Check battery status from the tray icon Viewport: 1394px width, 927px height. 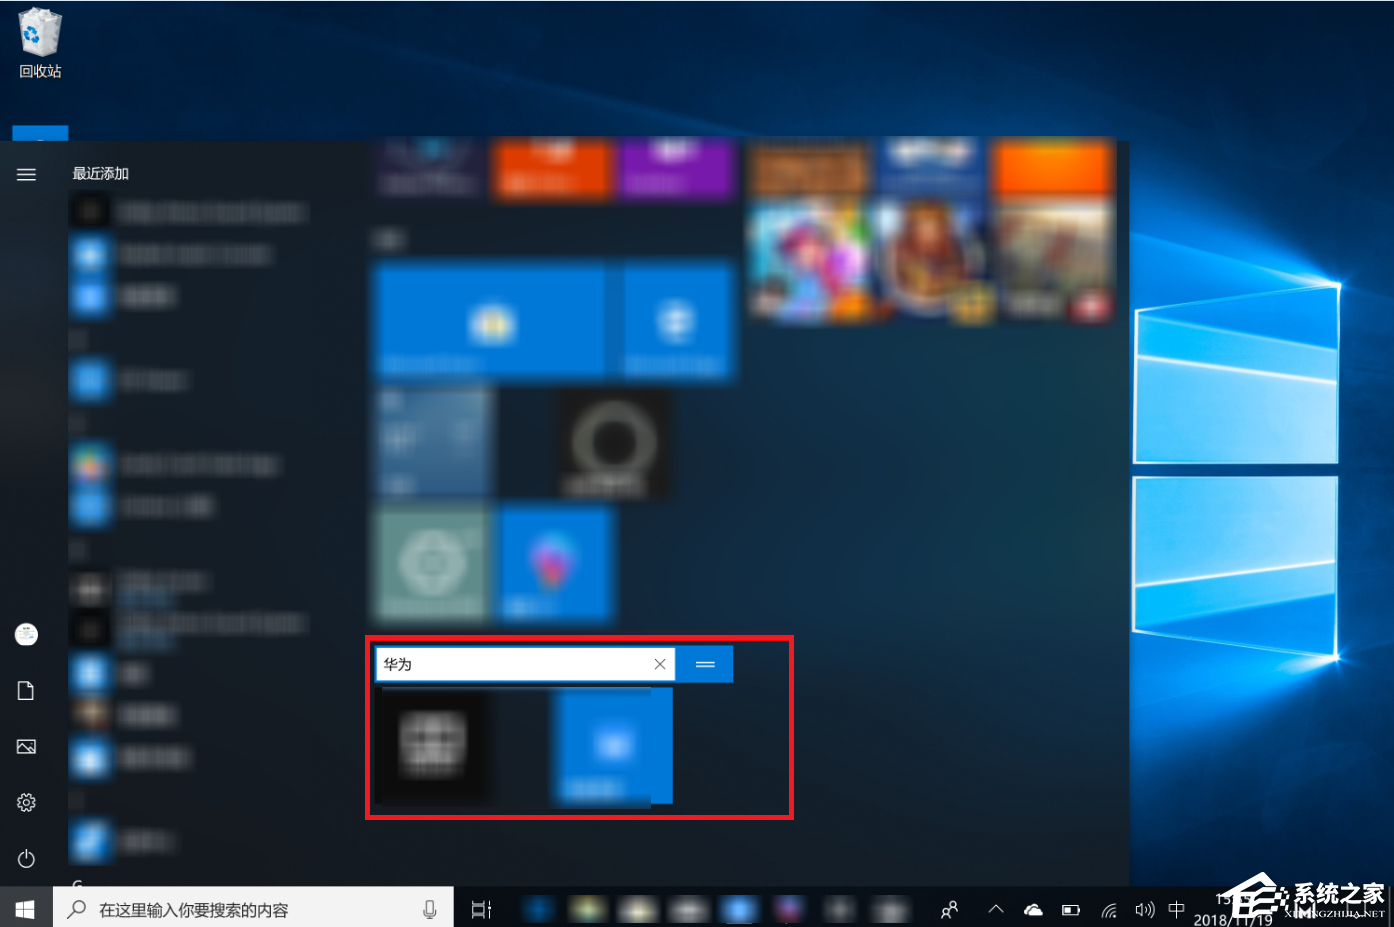tap(1070, 909)
